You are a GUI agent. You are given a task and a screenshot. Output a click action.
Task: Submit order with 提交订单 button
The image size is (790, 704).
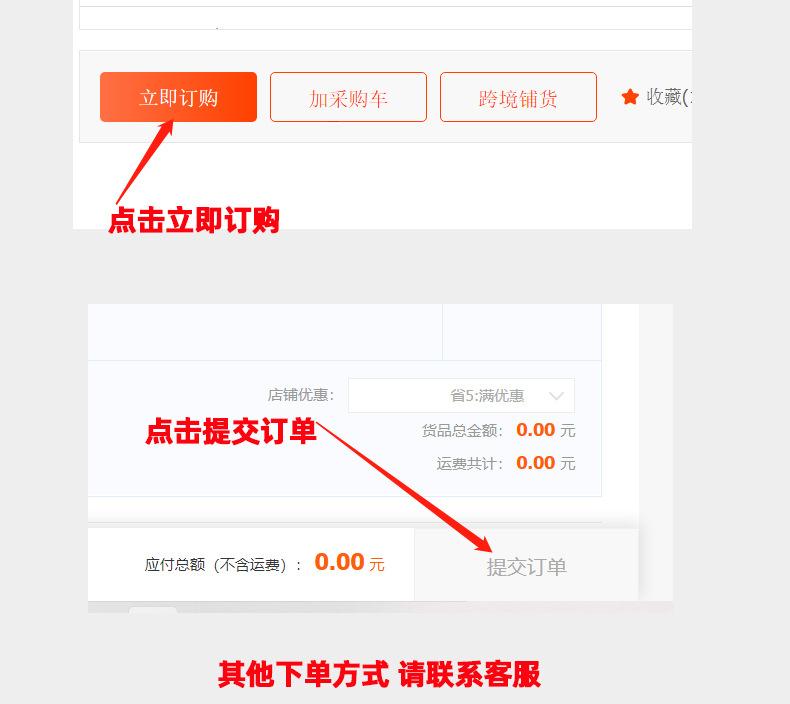pos(526,565)
